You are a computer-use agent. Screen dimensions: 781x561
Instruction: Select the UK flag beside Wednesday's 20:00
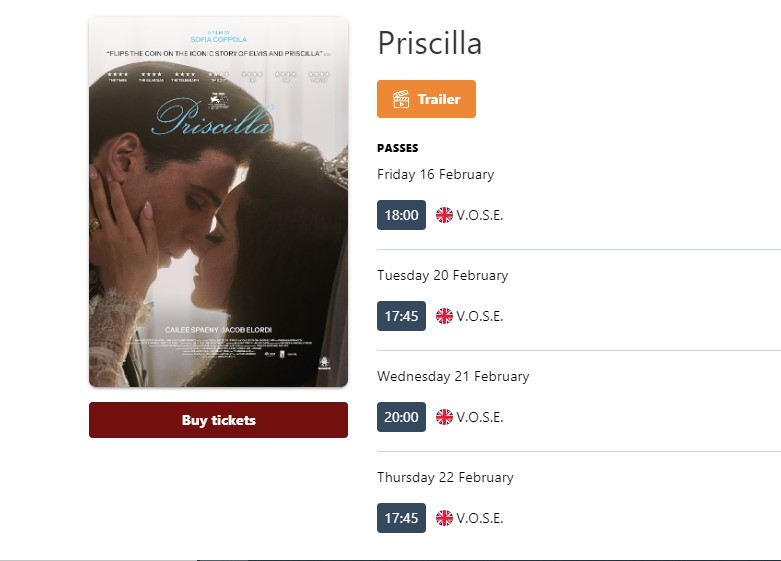click(x=444, y=417)
